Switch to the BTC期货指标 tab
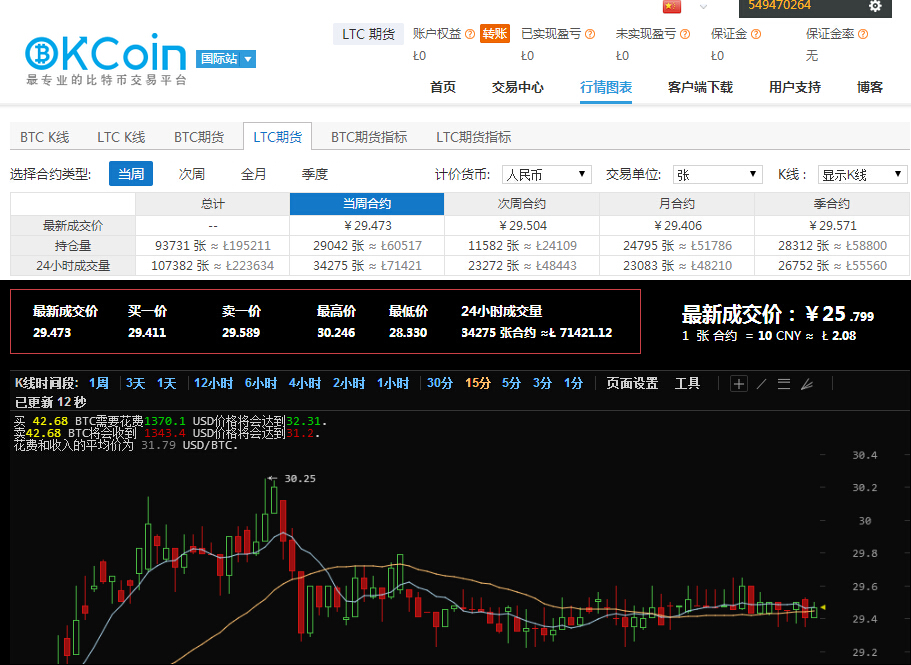 pos(369,136)
